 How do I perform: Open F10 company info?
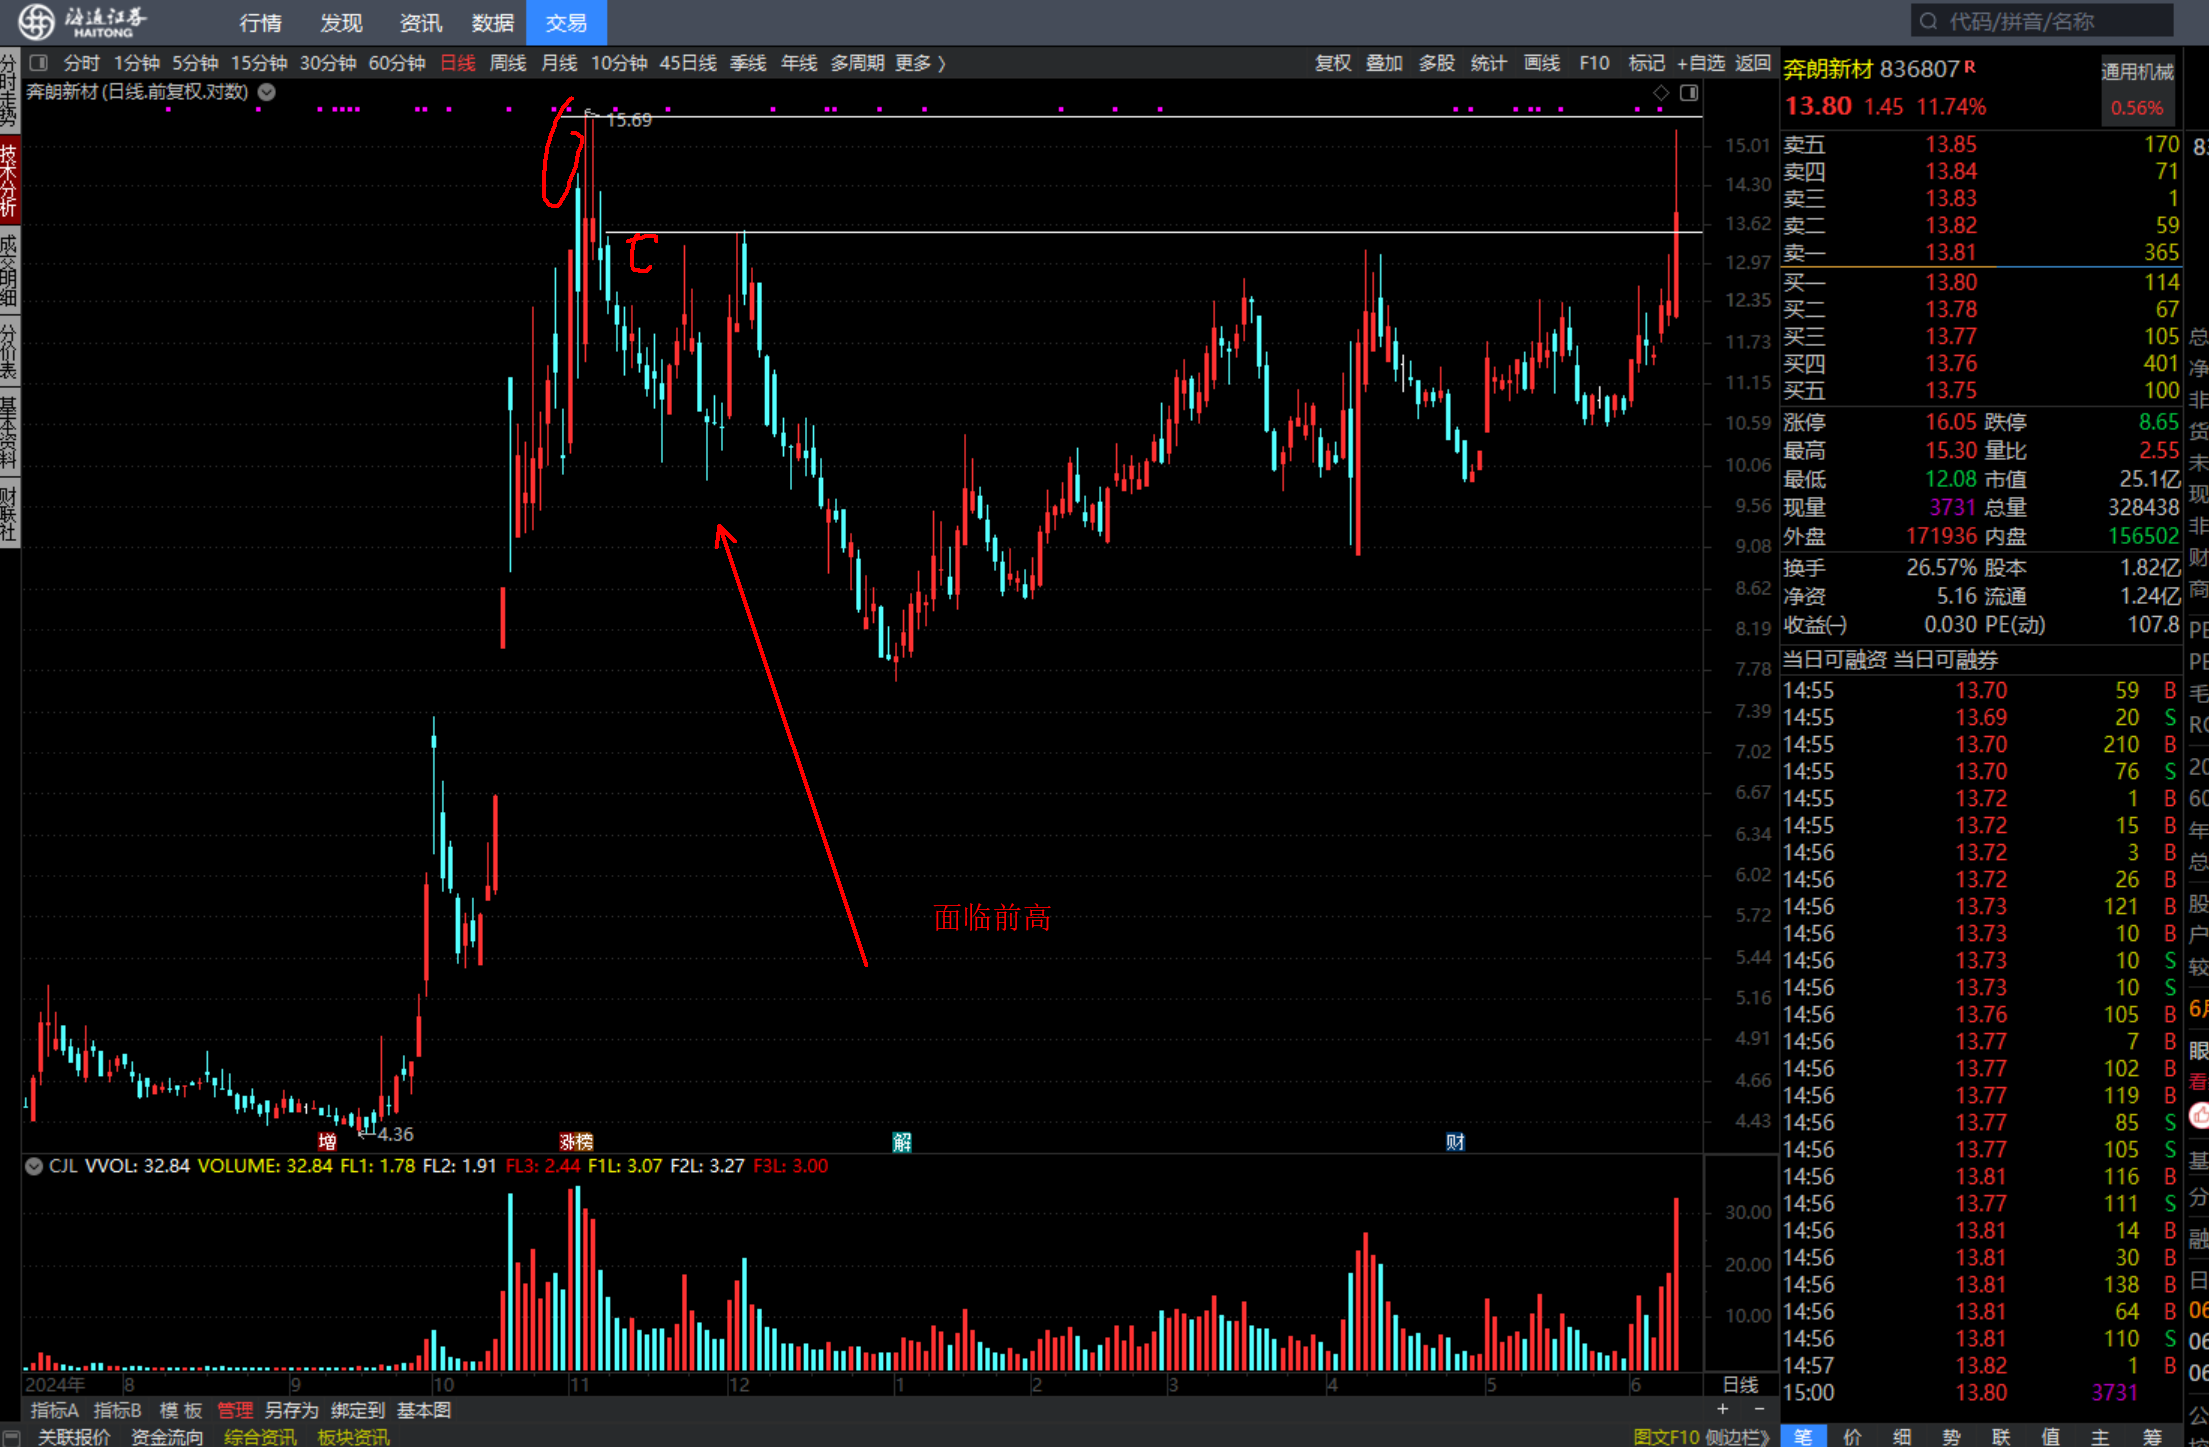(1595, 63)
